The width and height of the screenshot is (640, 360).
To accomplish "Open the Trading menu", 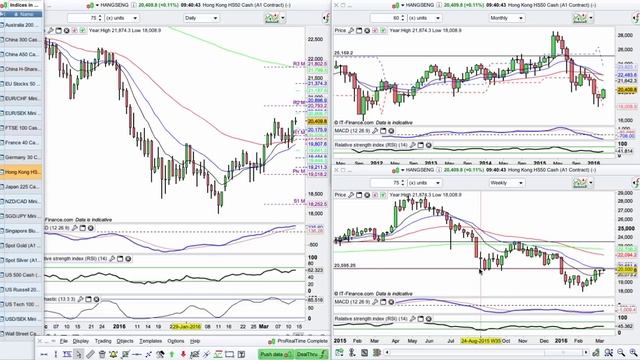I will pos(103,341).
